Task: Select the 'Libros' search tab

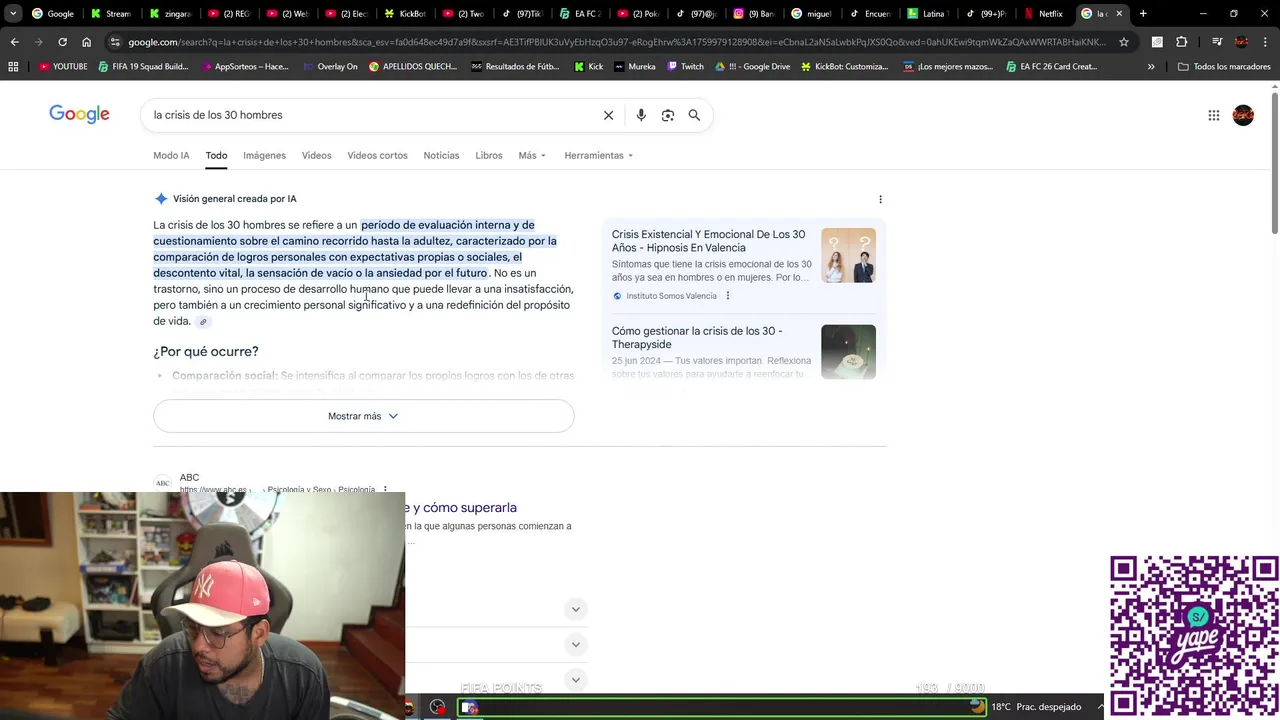Action: (489, 155)
